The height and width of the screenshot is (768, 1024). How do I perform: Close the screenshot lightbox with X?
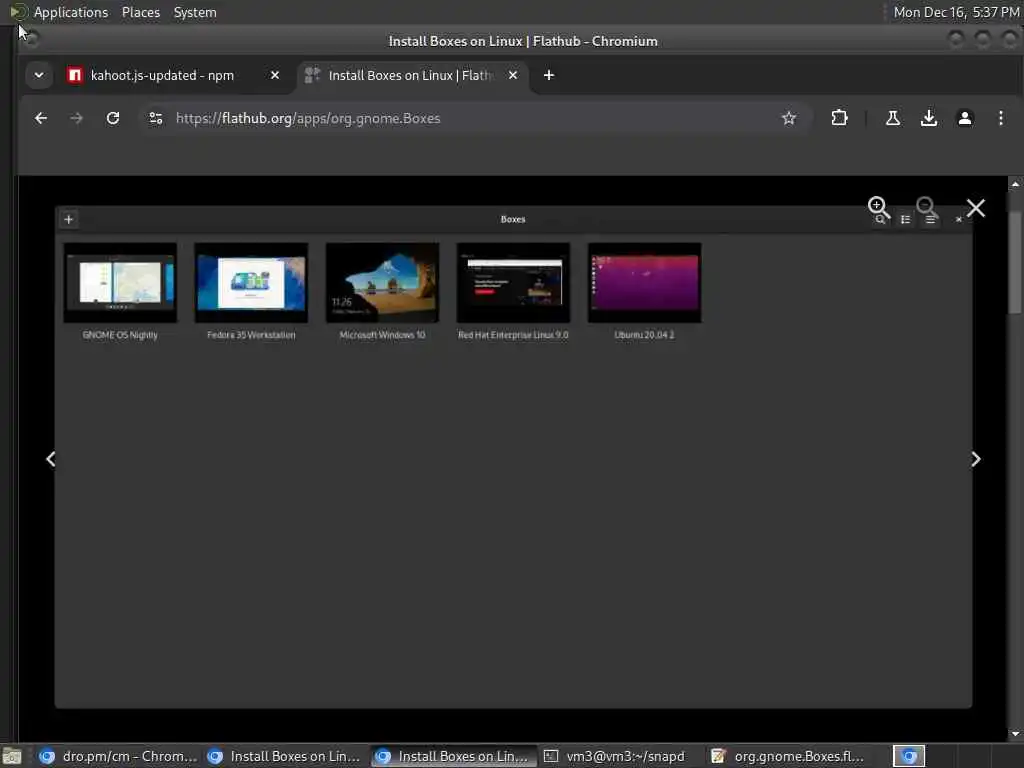(976, 208)
